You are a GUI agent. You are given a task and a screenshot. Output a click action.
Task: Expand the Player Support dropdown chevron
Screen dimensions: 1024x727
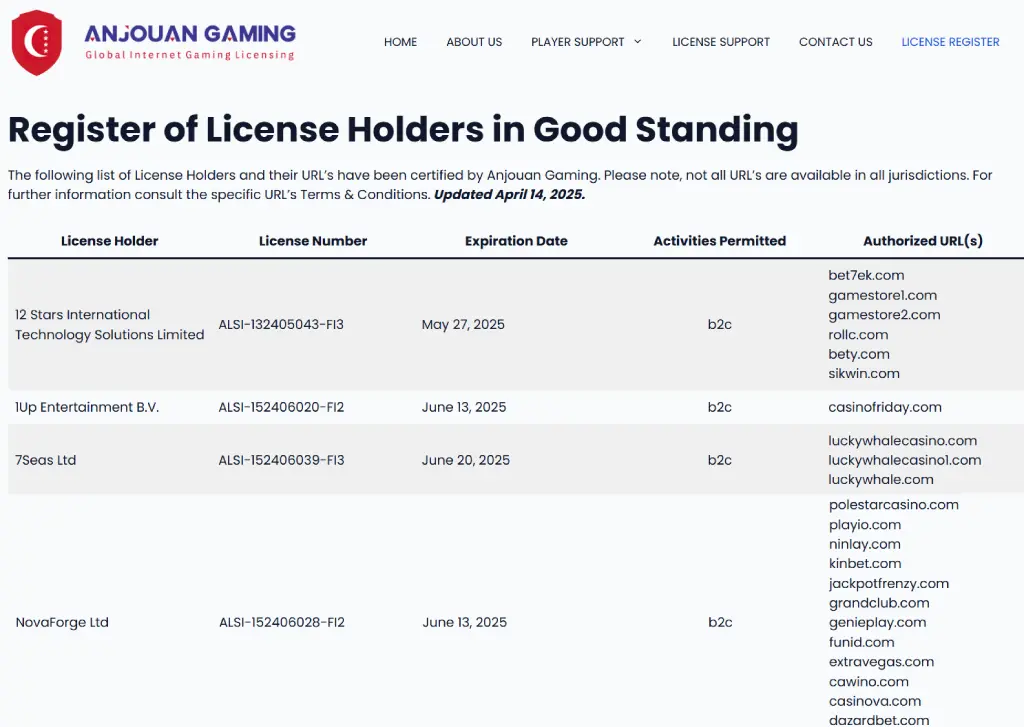click(x=638, y=42)
